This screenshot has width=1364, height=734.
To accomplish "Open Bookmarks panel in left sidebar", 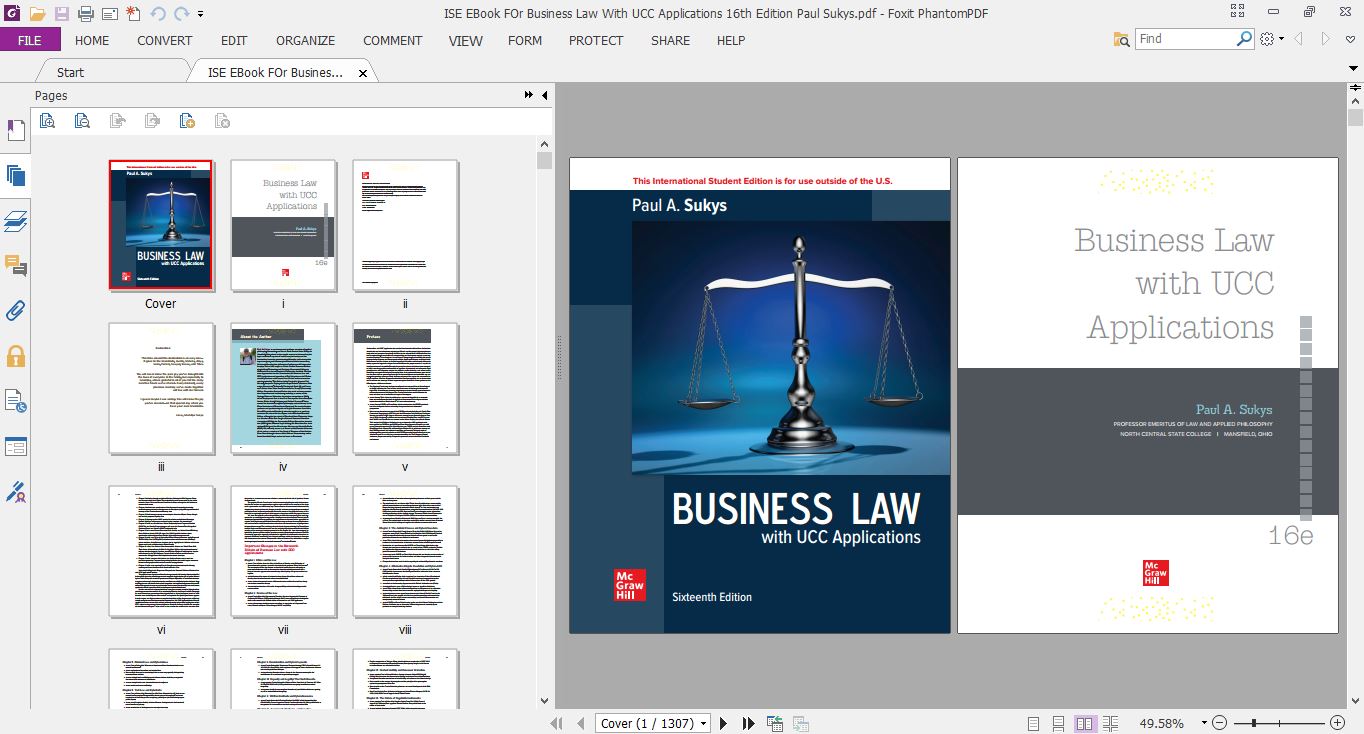I will tap(16, 131).
